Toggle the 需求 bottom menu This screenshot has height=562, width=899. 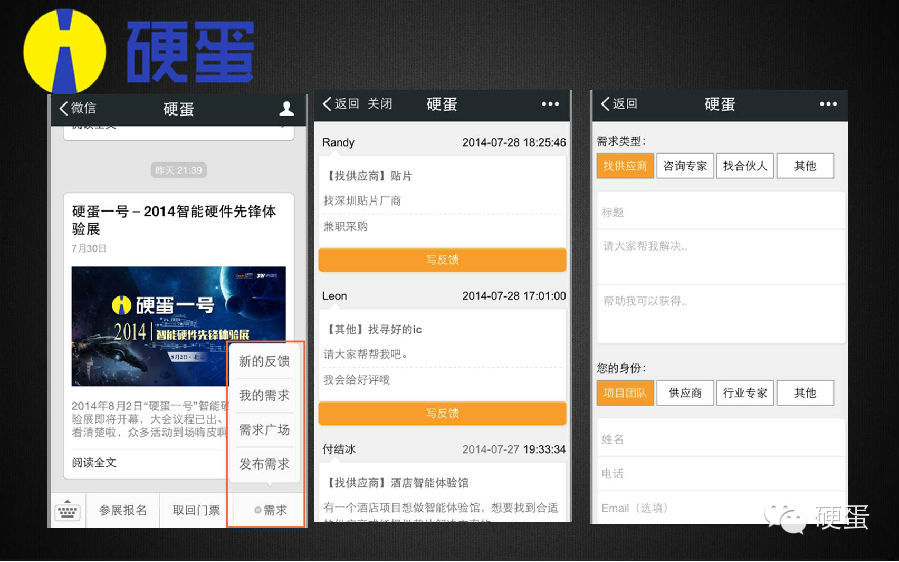click(269, 510)
